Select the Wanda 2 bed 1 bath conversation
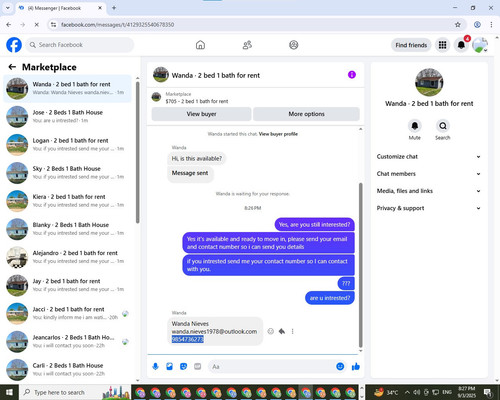This screenshot has height=400, width=500. click(x=68, y=88)
